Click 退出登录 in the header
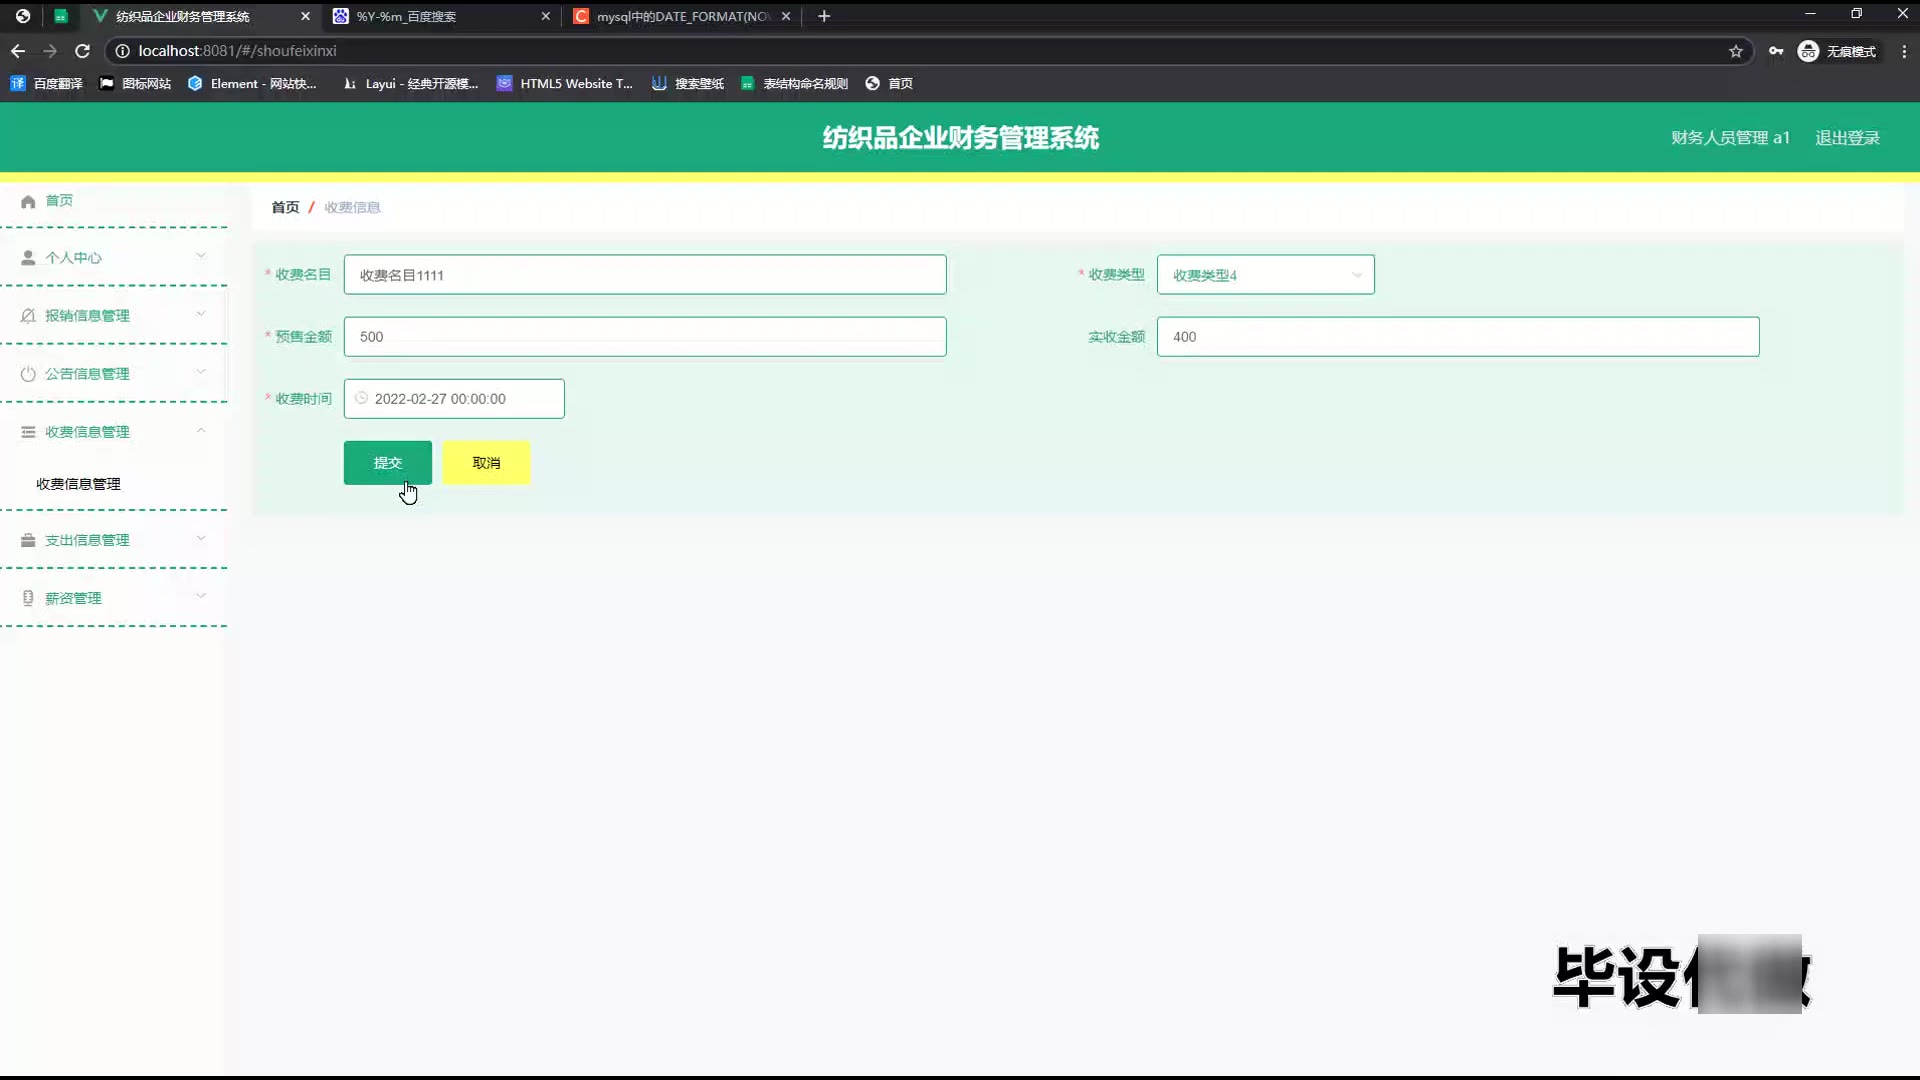 1847,138
